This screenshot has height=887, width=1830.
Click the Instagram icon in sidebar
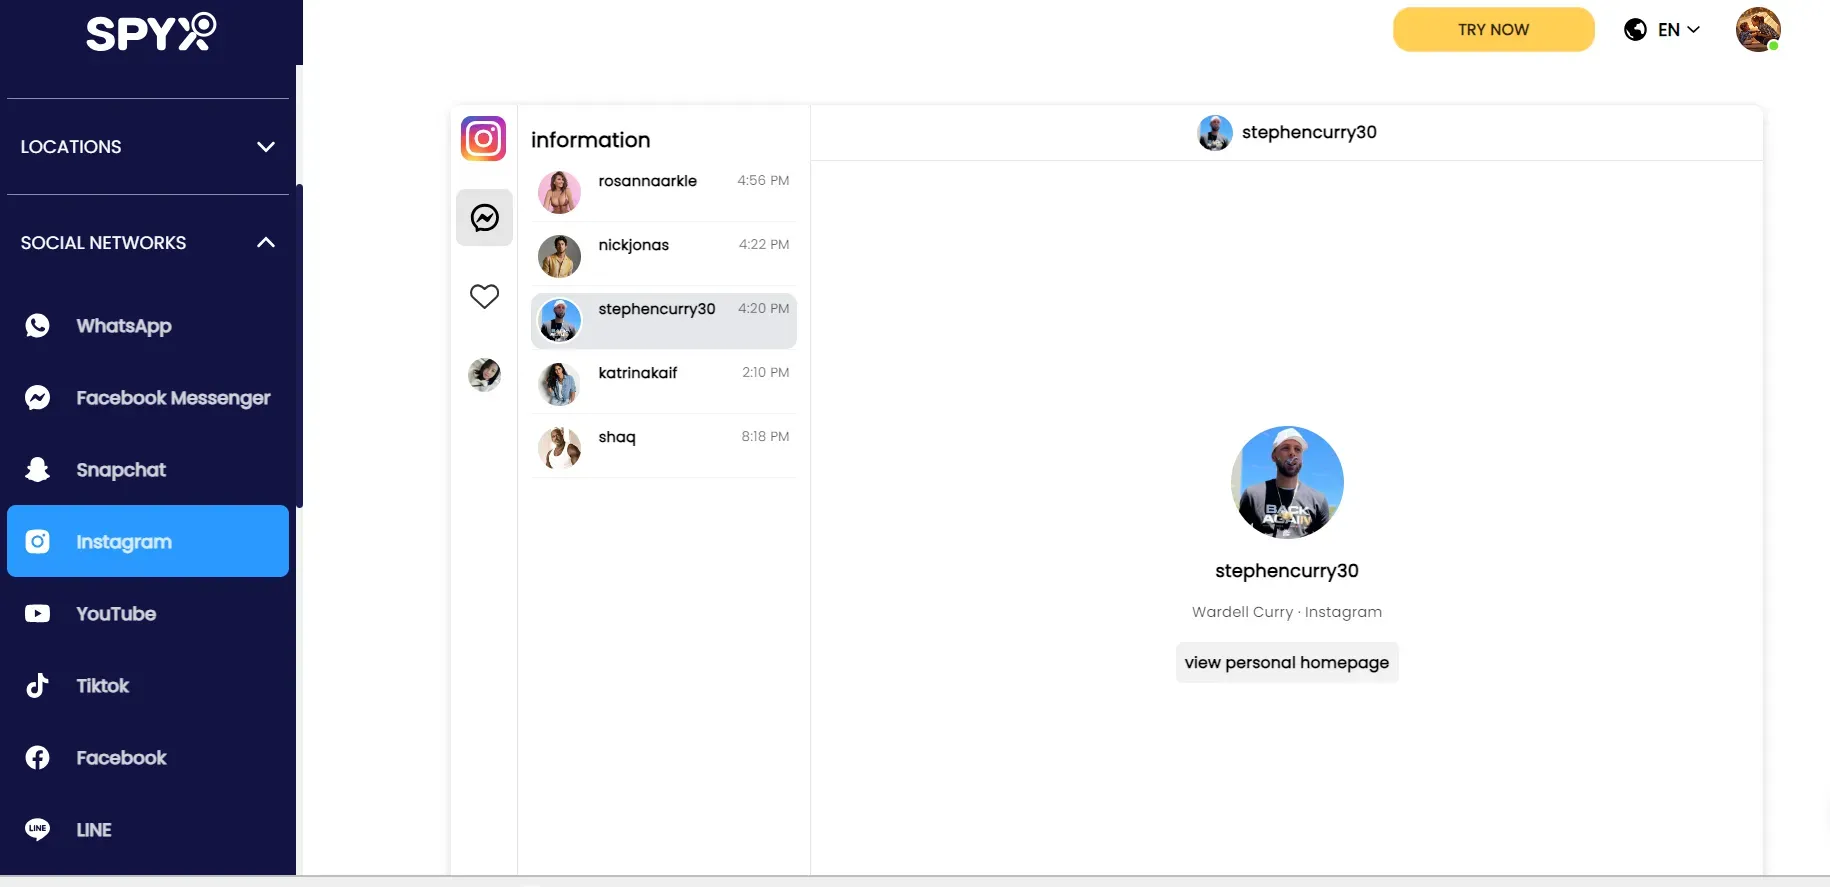(38, 542)
